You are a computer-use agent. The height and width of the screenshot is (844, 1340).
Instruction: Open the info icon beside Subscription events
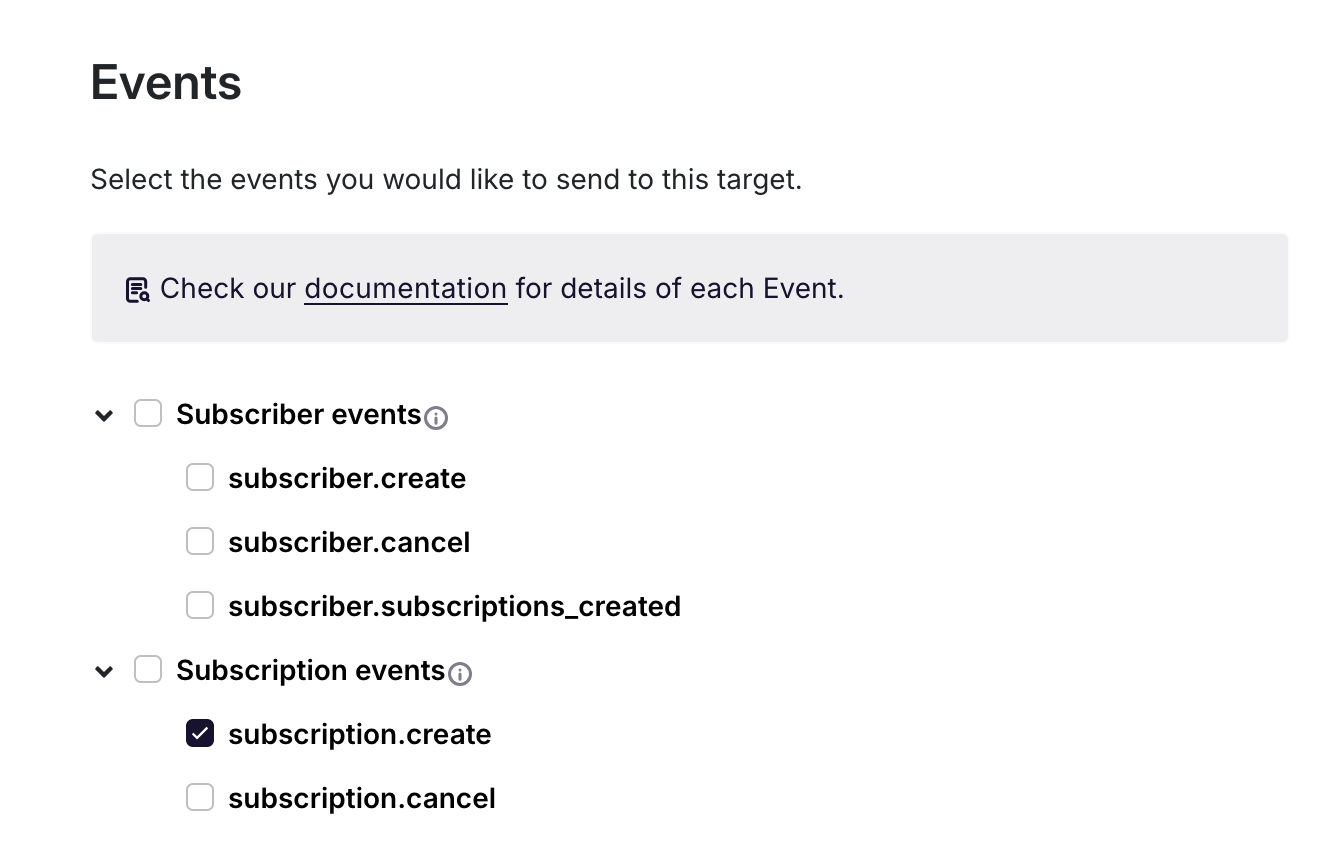click(461, 676)
